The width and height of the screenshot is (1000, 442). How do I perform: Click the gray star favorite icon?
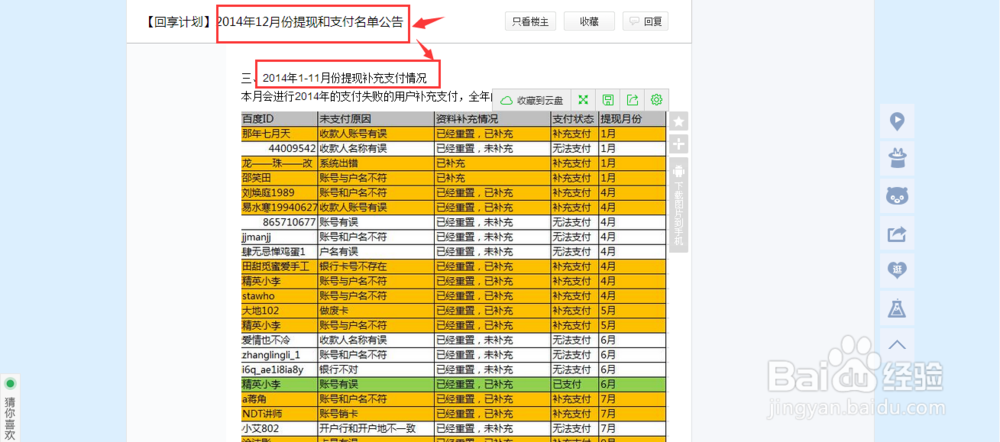(x=679, y=121)
